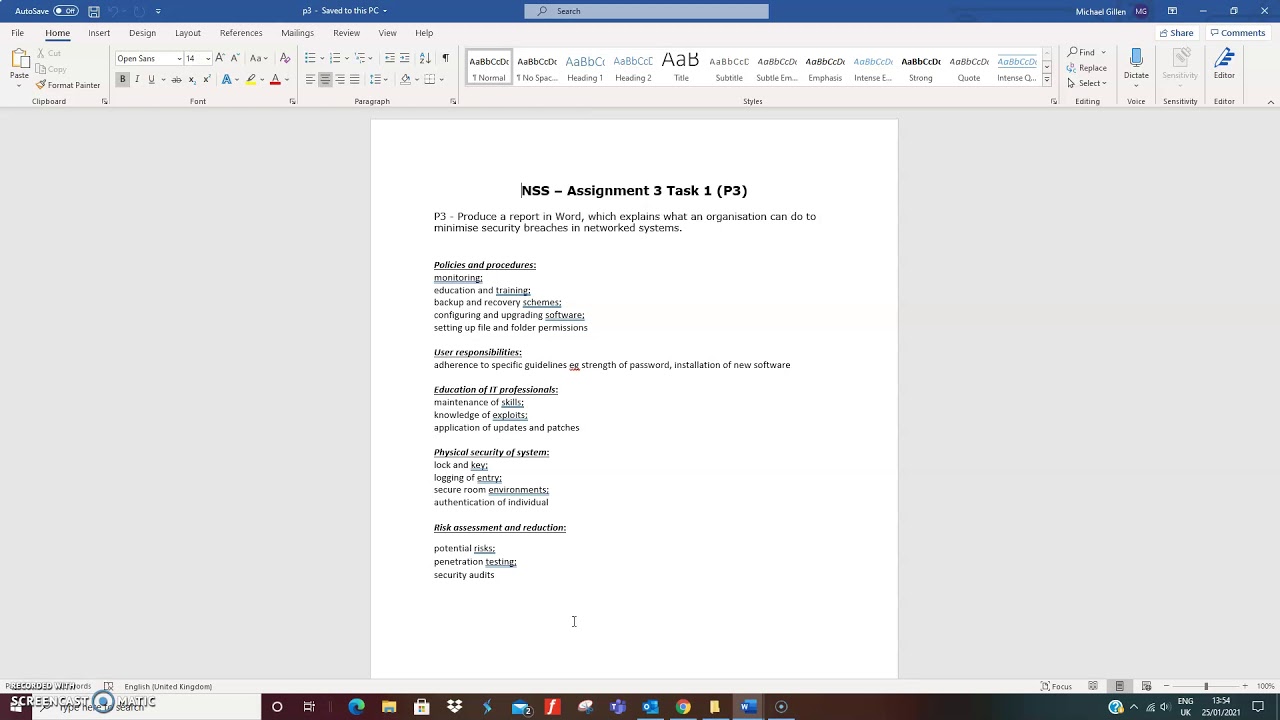Viewport: 1280px width, 720px height.
Task: Open the Comments button
Action: (x=1237, y=33)
